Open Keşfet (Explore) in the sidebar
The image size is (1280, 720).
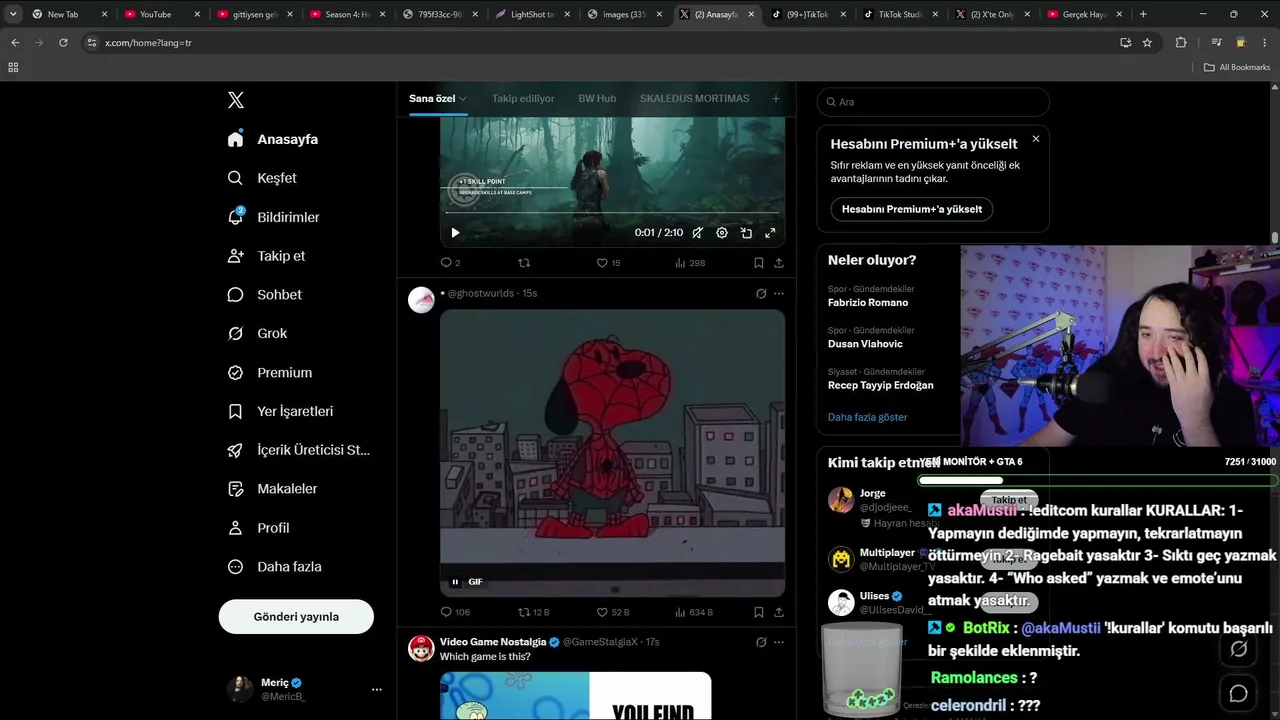coord(263,178)
